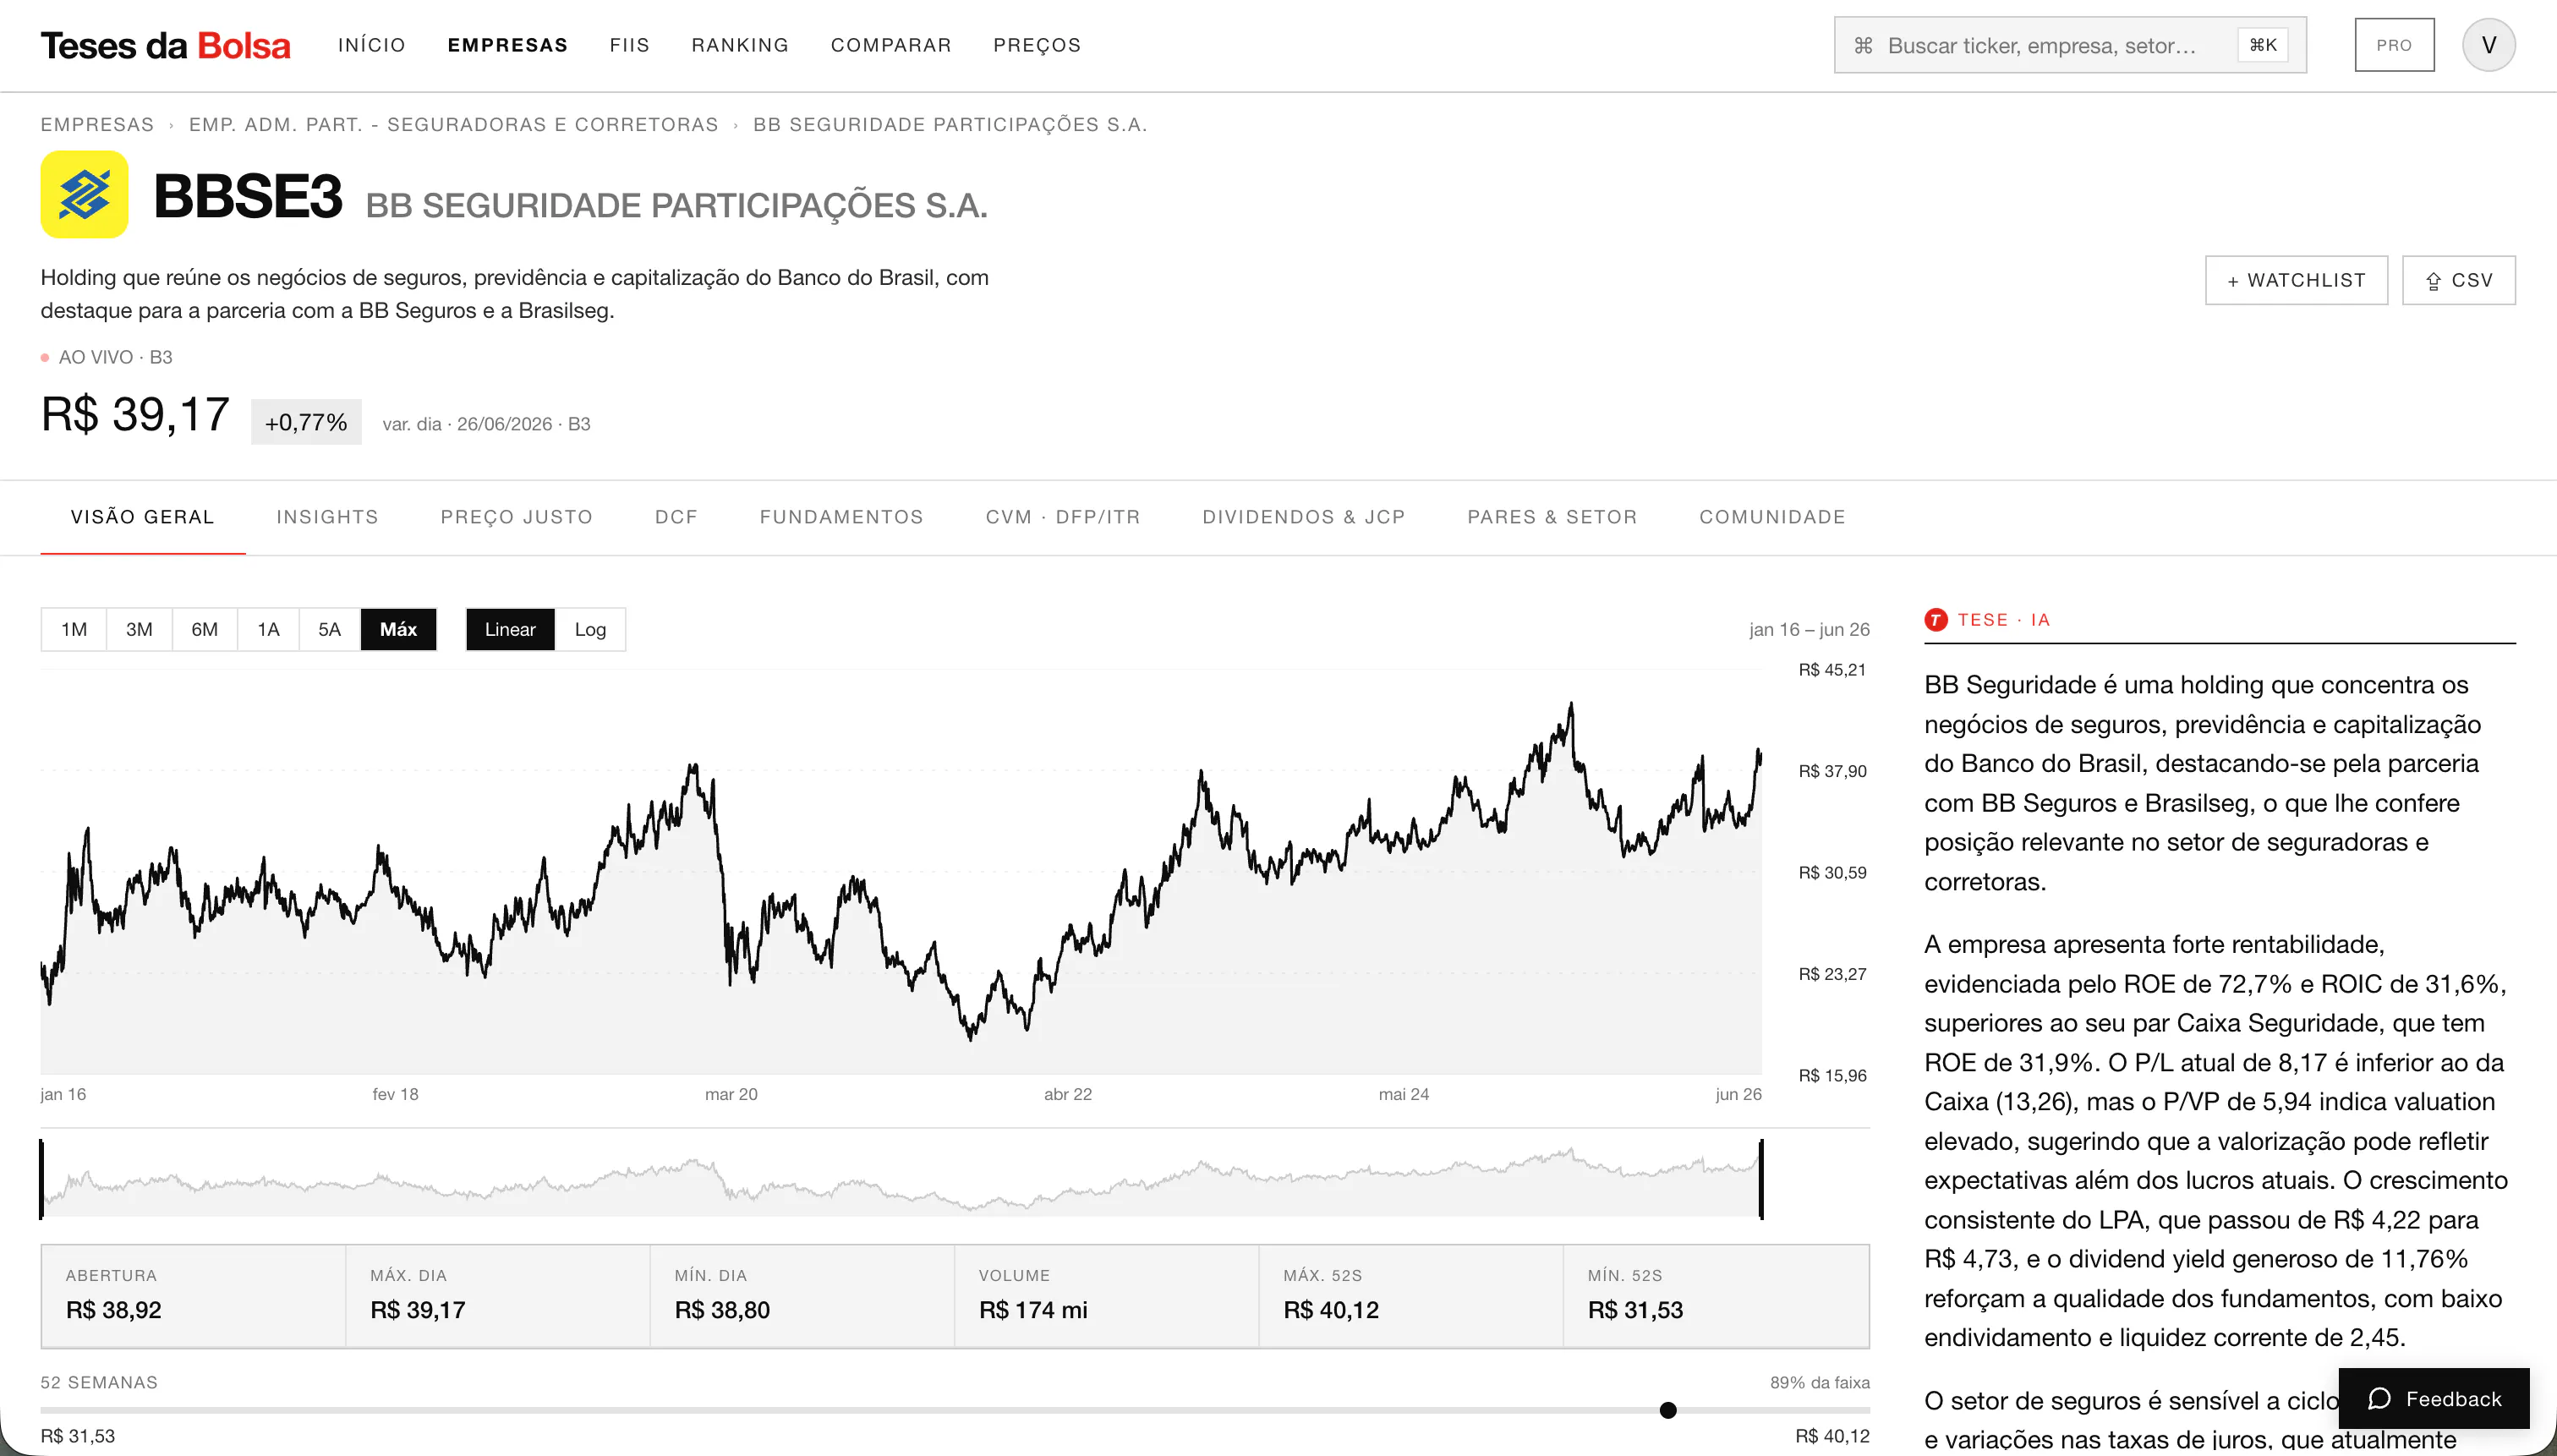
Task: Click the red Tese IA icon
Action: tap(1935, 620)
